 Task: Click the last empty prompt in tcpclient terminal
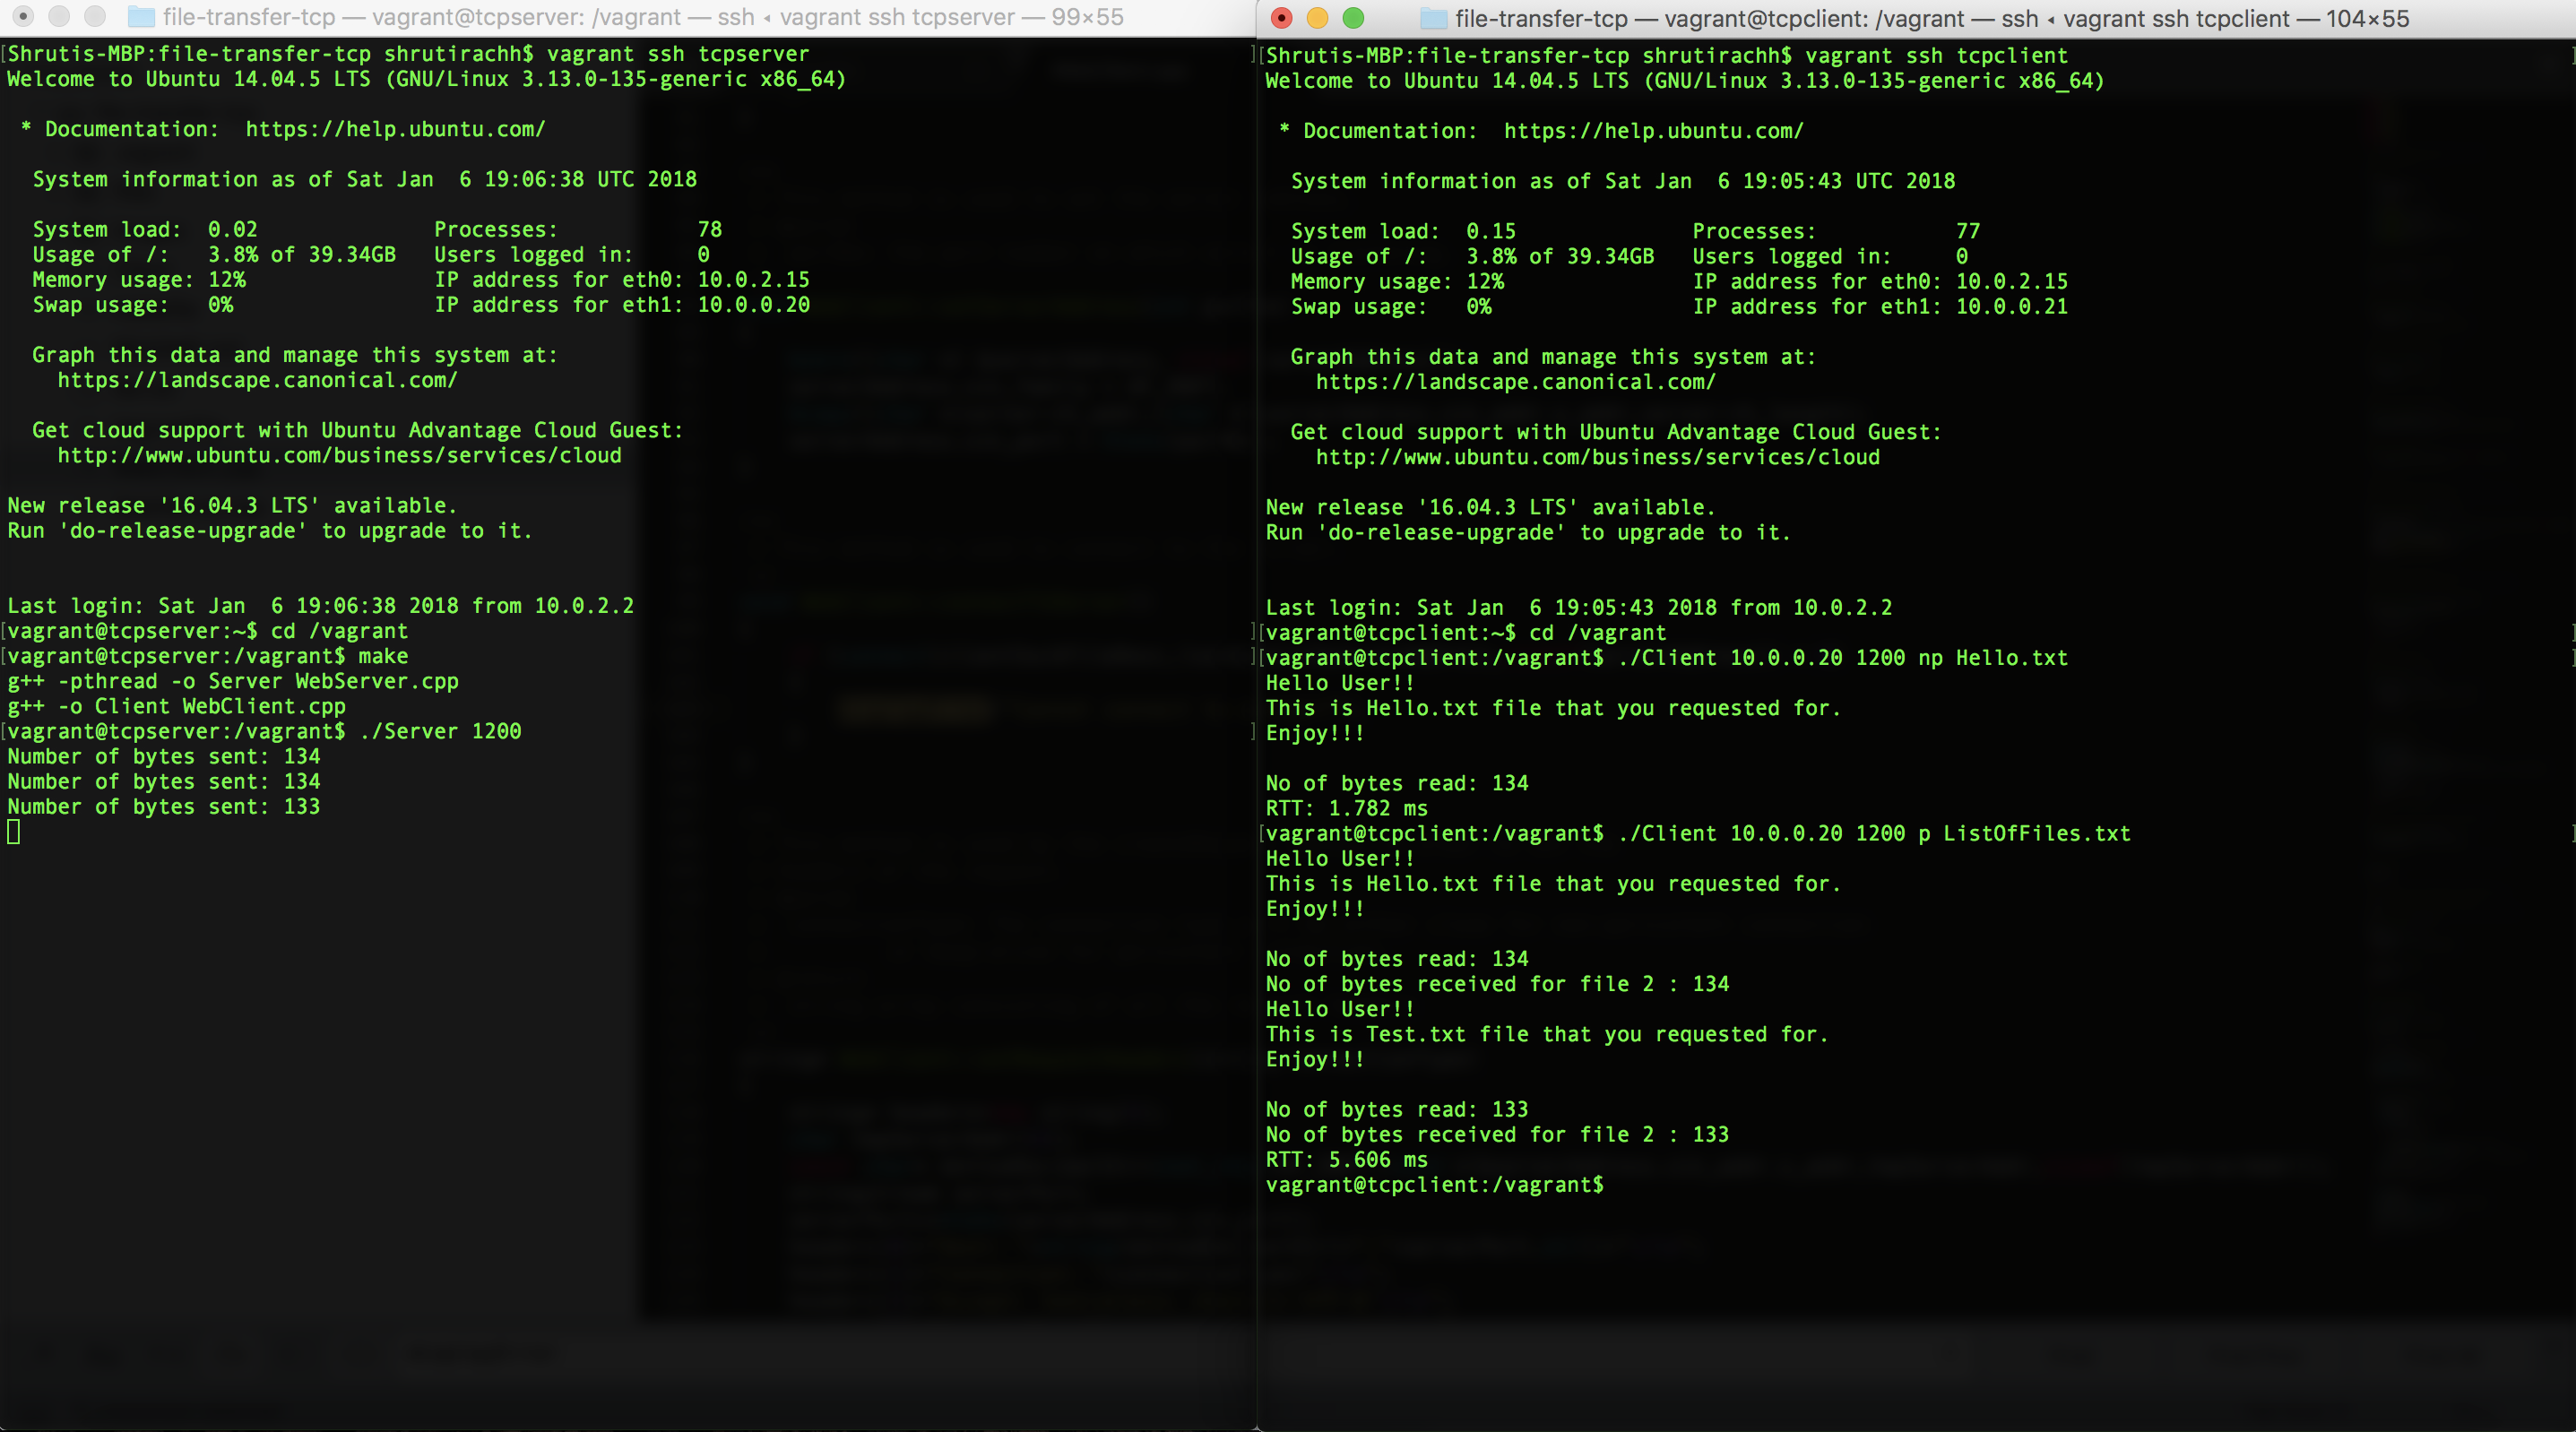coord(1434,1184)
